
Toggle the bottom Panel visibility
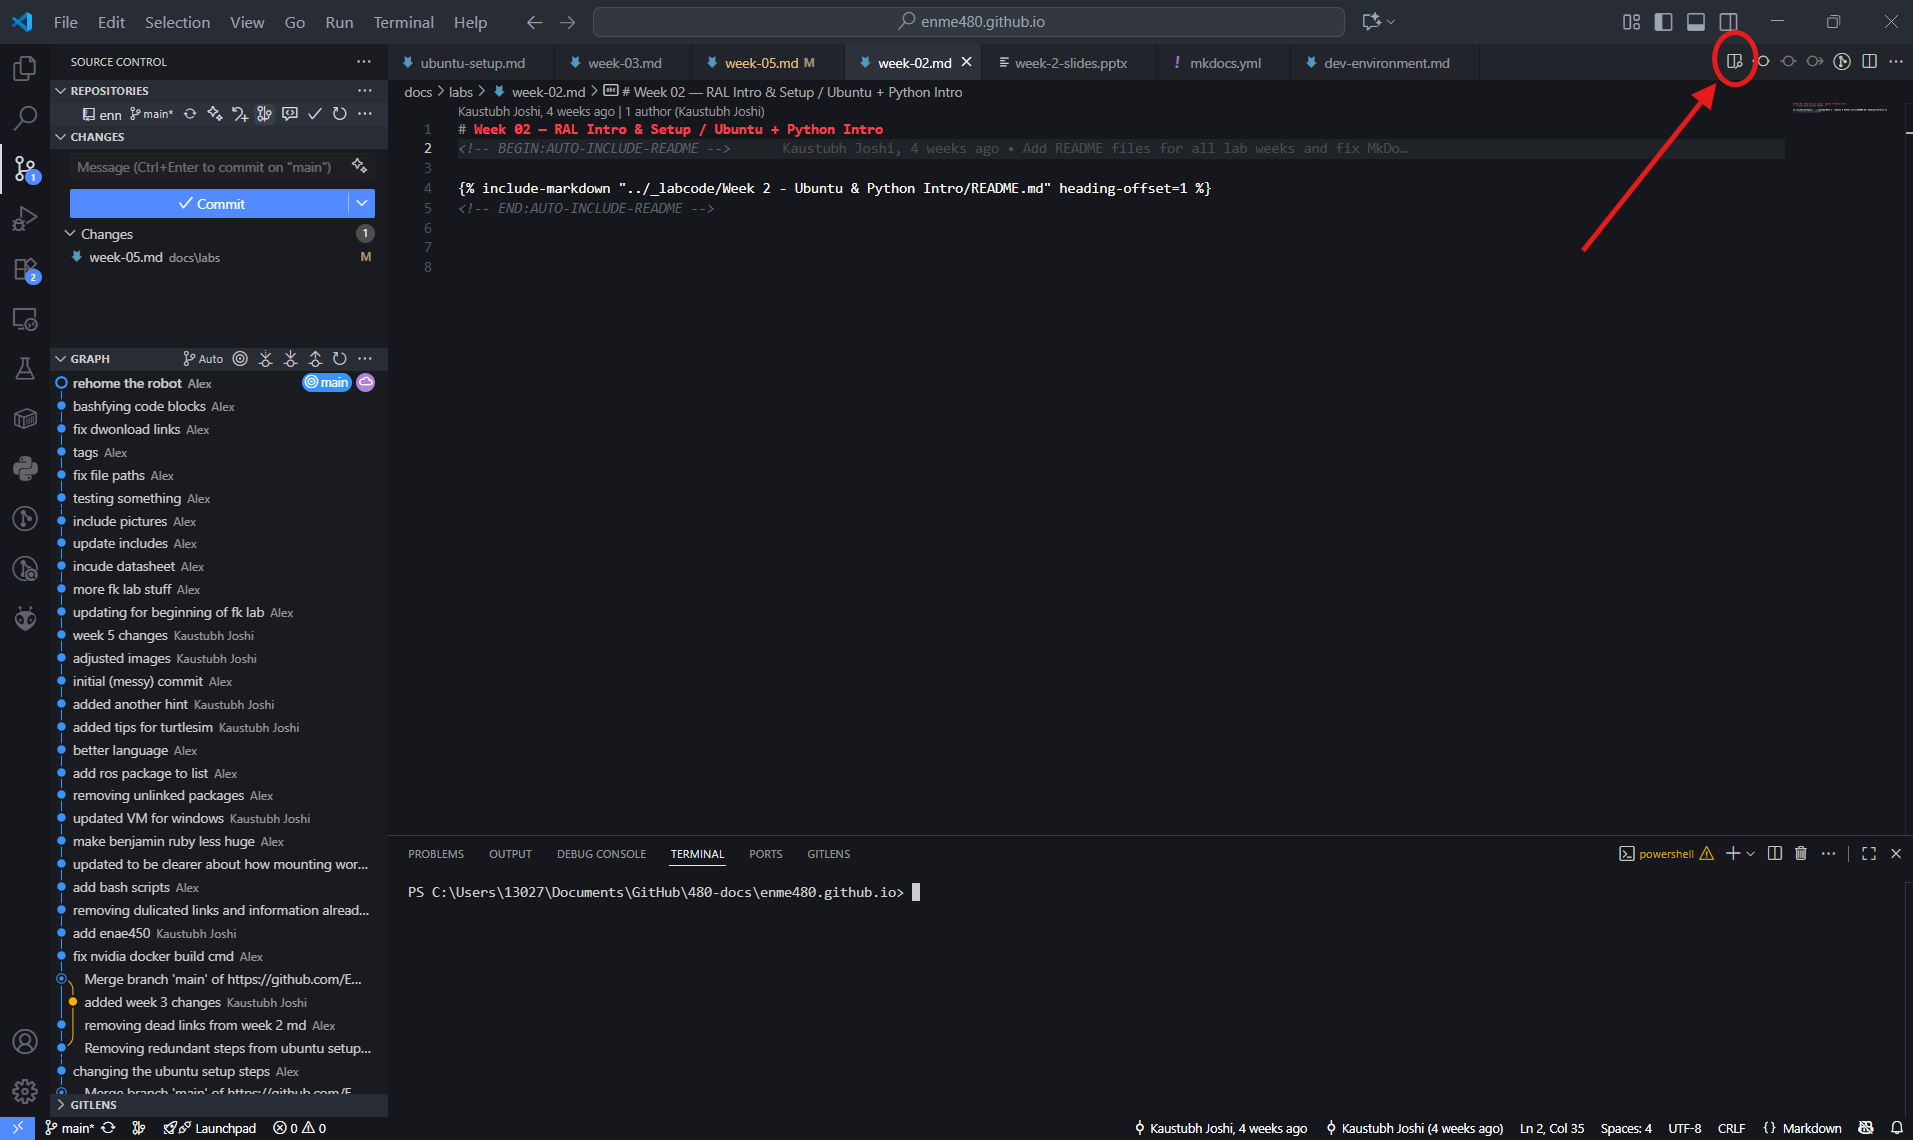coord(1696,22)
